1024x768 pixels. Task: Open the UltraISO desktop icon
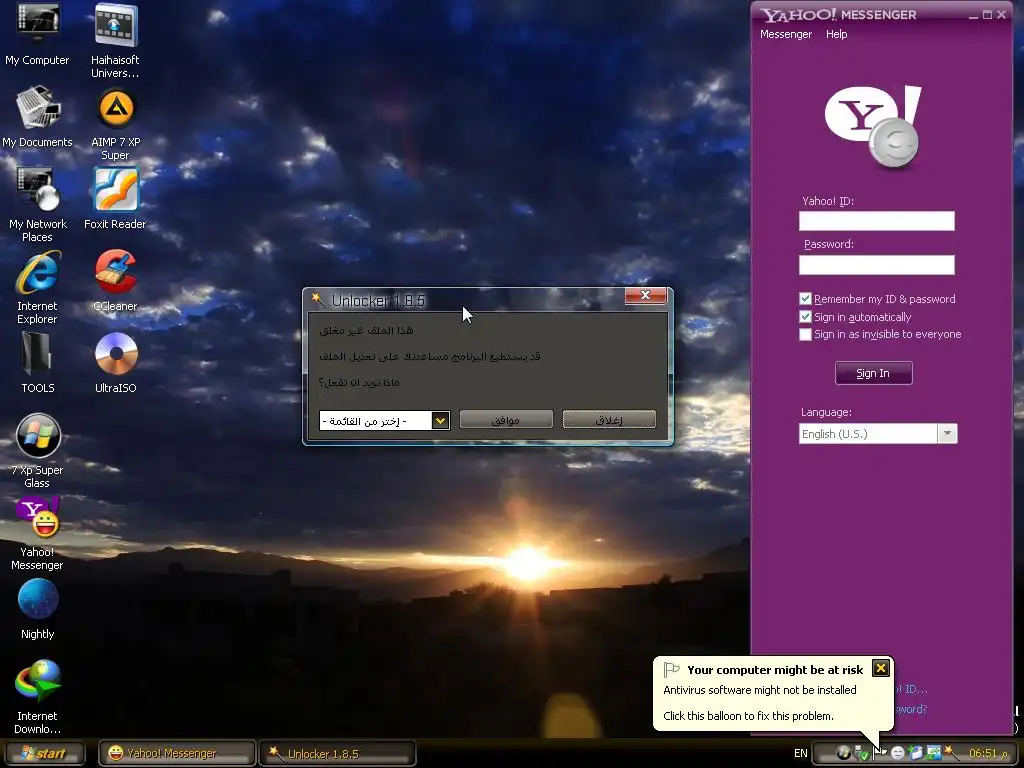coord(115,362)
